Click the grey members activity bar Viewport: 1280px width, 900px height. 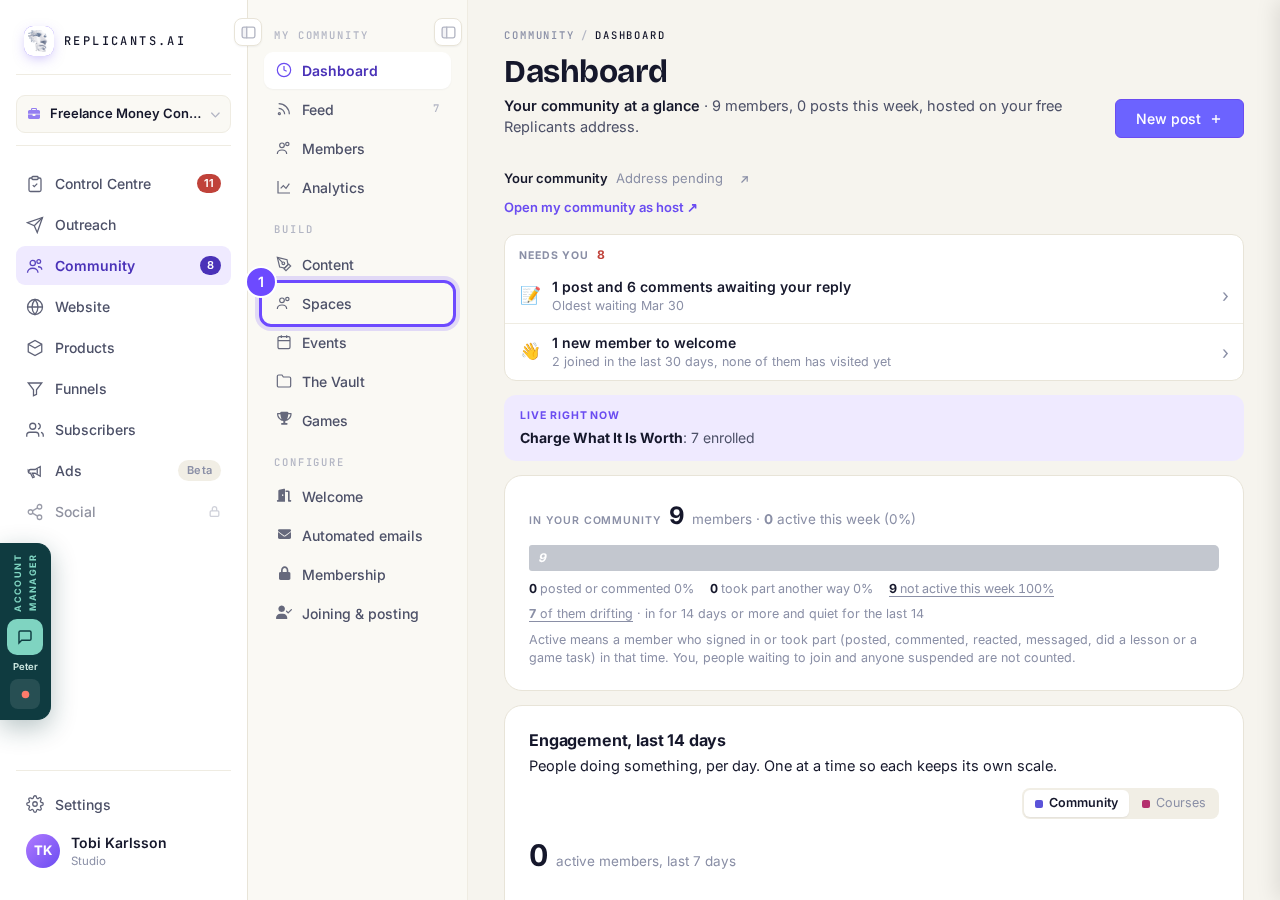874,558
